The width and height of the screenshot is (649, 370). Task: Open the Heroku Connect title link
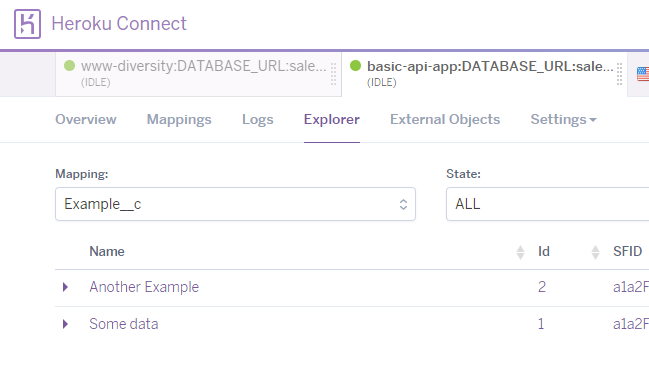tap(119, 24)
